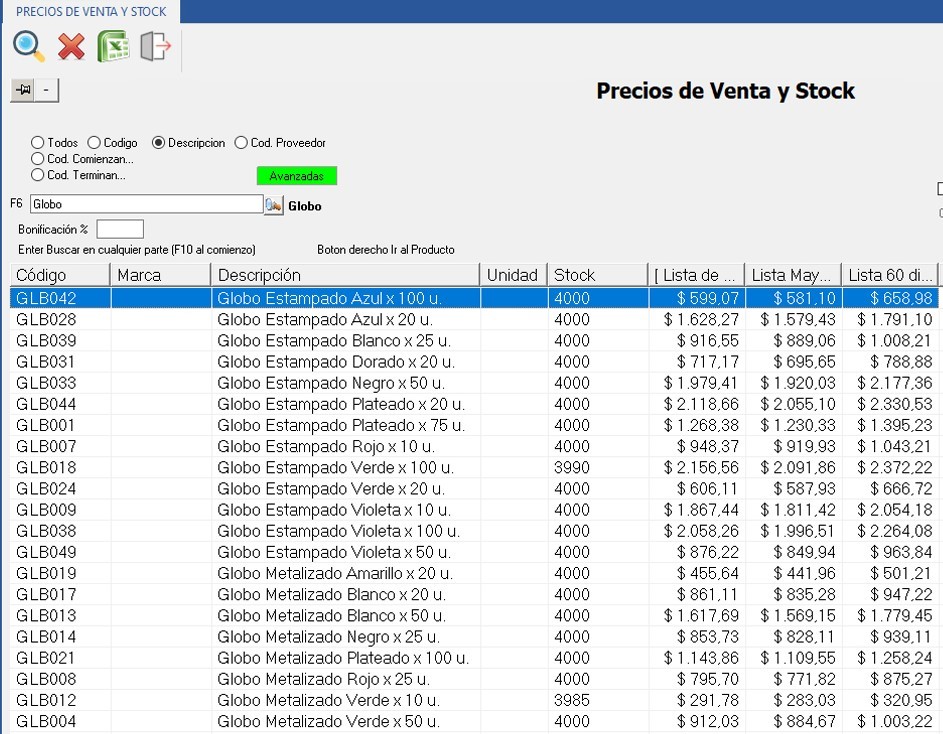Select the Cod. Terminan radio option

pos(38,175)
